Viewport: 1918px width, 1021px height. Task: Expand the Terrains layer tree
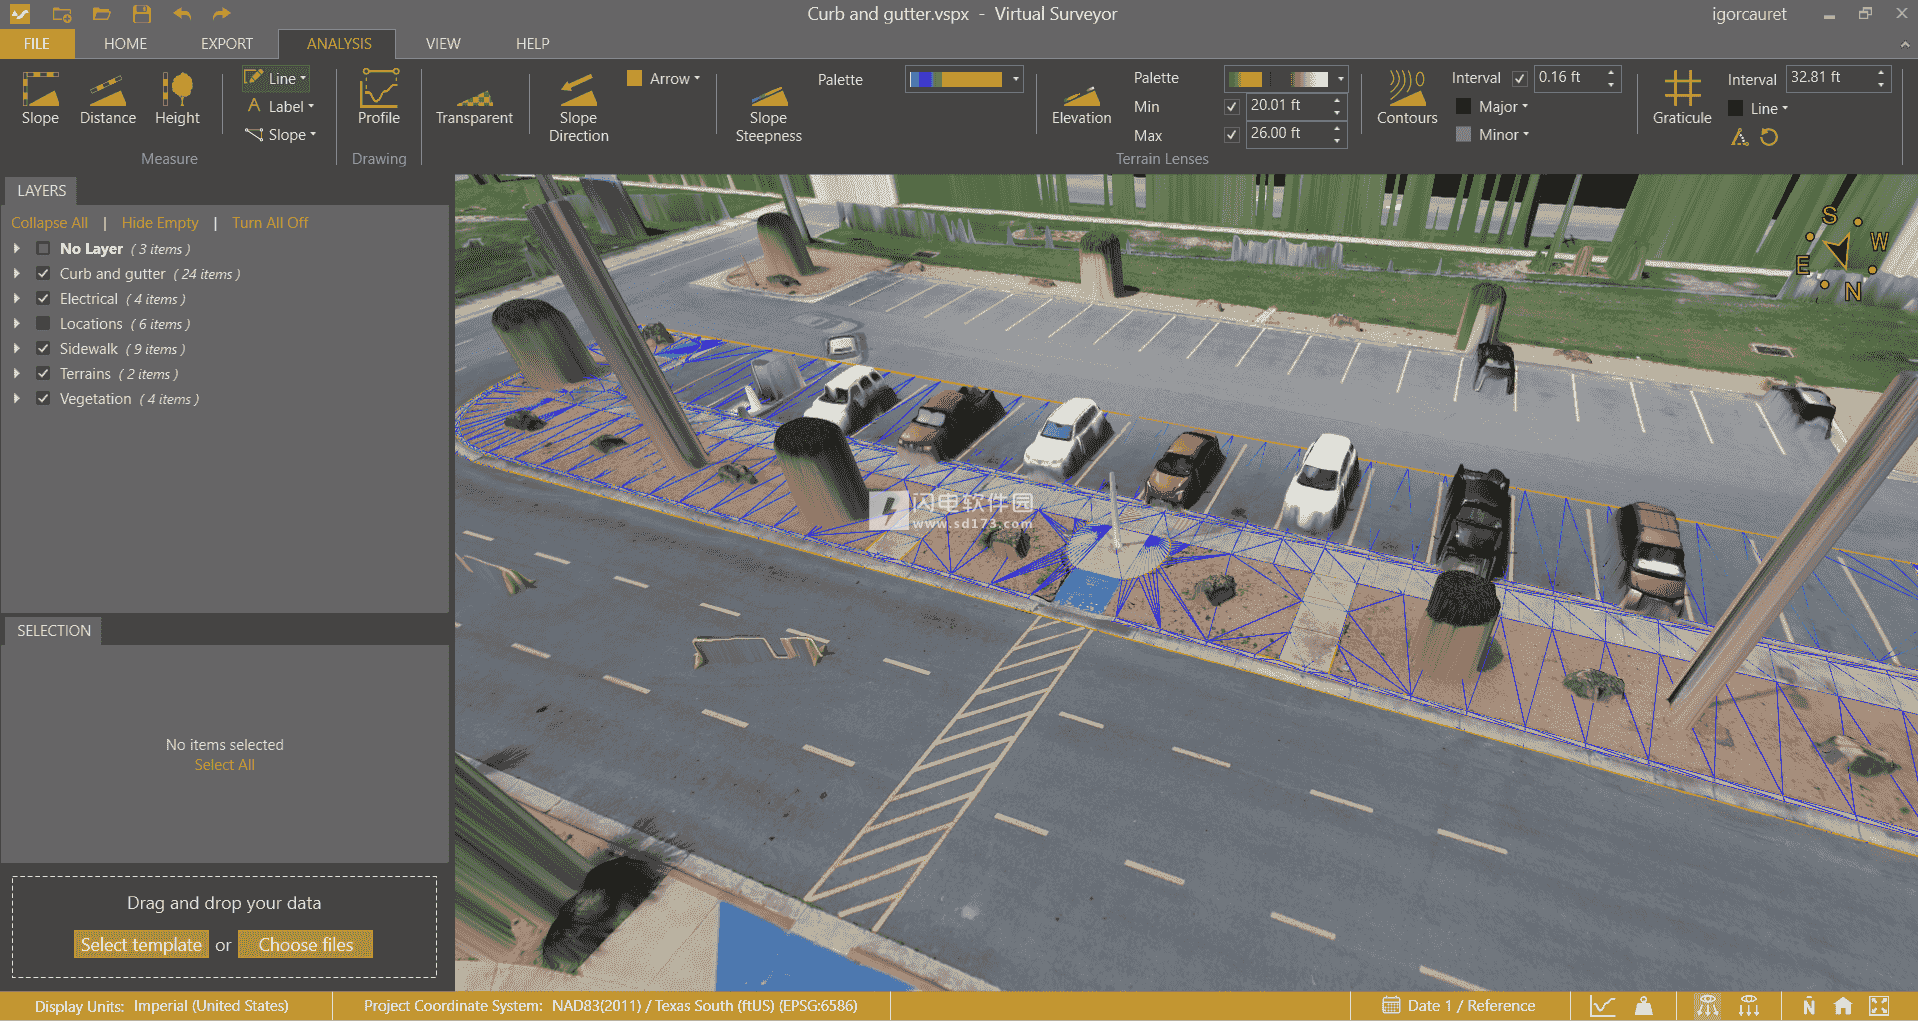pyautogui.click(x=16, y=374)
